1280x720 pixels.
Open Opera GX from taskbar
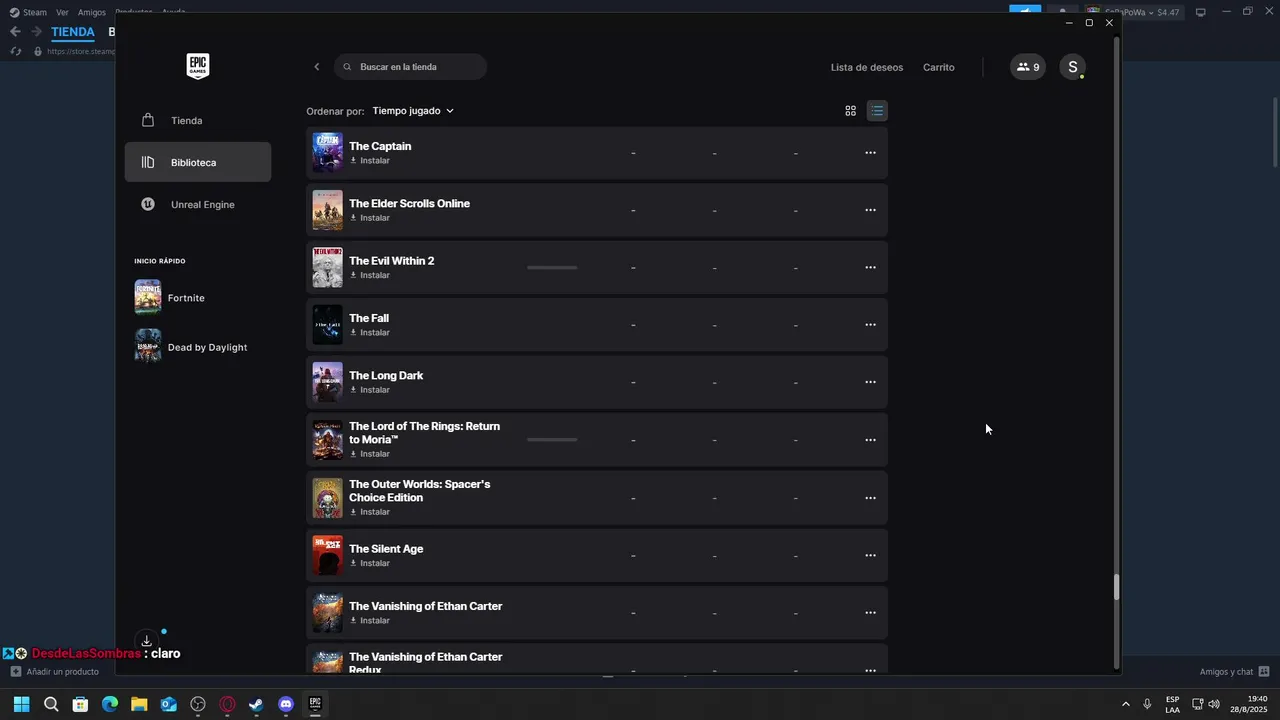(227, 704)
